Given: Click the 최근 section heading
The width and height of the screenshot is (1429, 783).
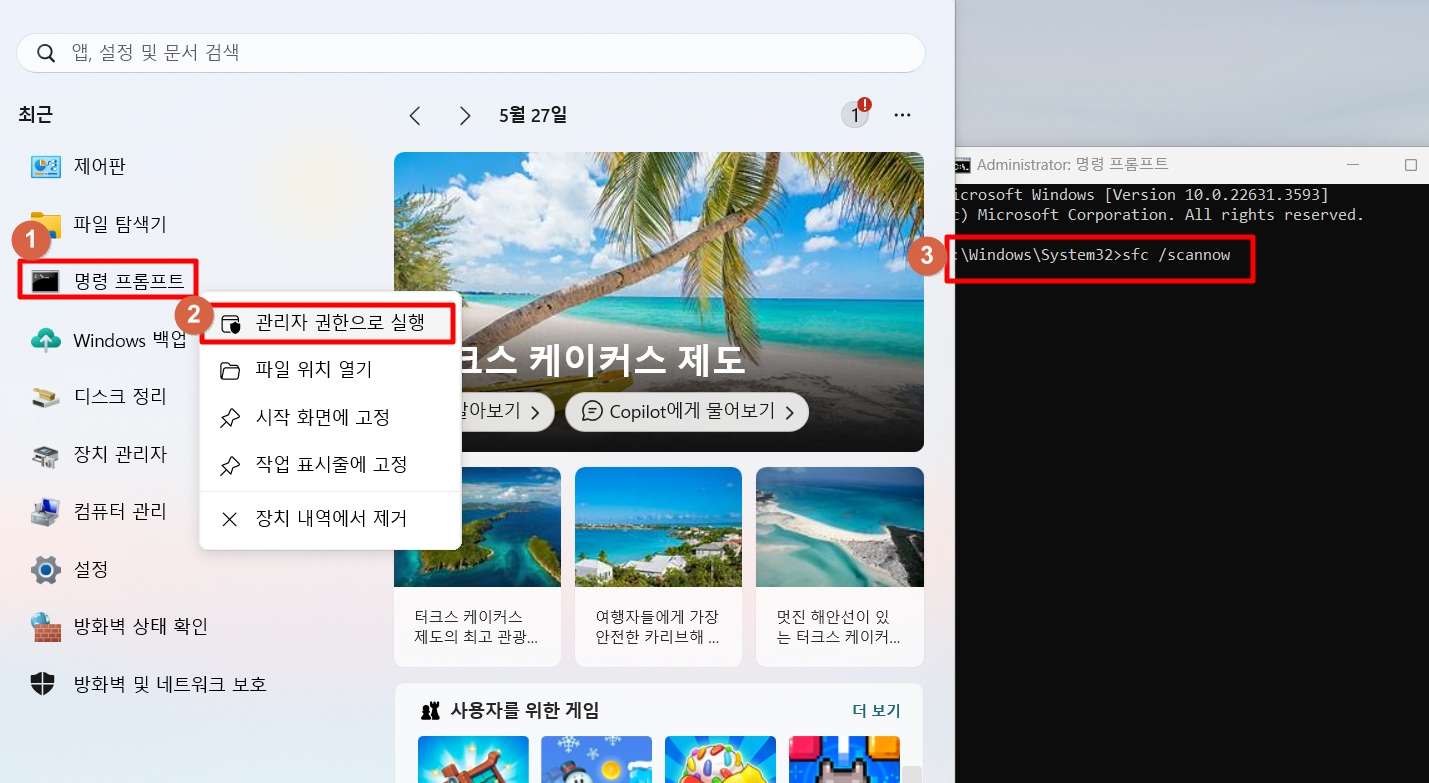Looking at the screenshot, I should 35,115.
